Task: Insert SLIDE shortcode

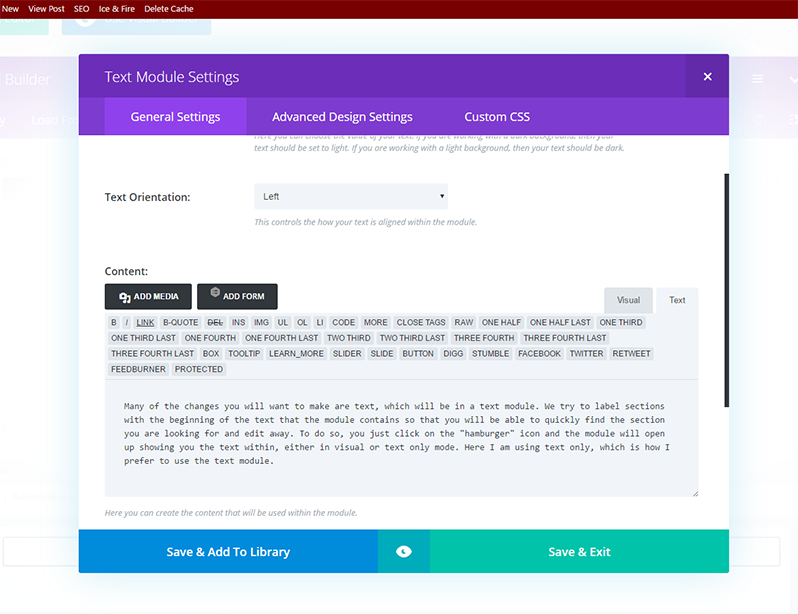Action: (x=382, y=354)
